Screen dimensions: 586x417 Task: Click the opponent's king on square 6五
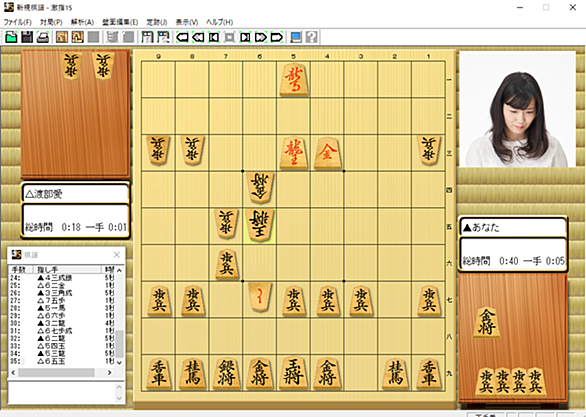tap(260, 225)
